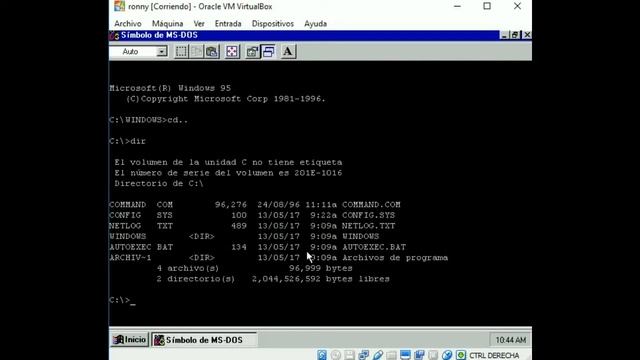Click the 'Microsoft(R) Windows 95' line
This screenshot has height=360, width=640.
pos(170,88)
